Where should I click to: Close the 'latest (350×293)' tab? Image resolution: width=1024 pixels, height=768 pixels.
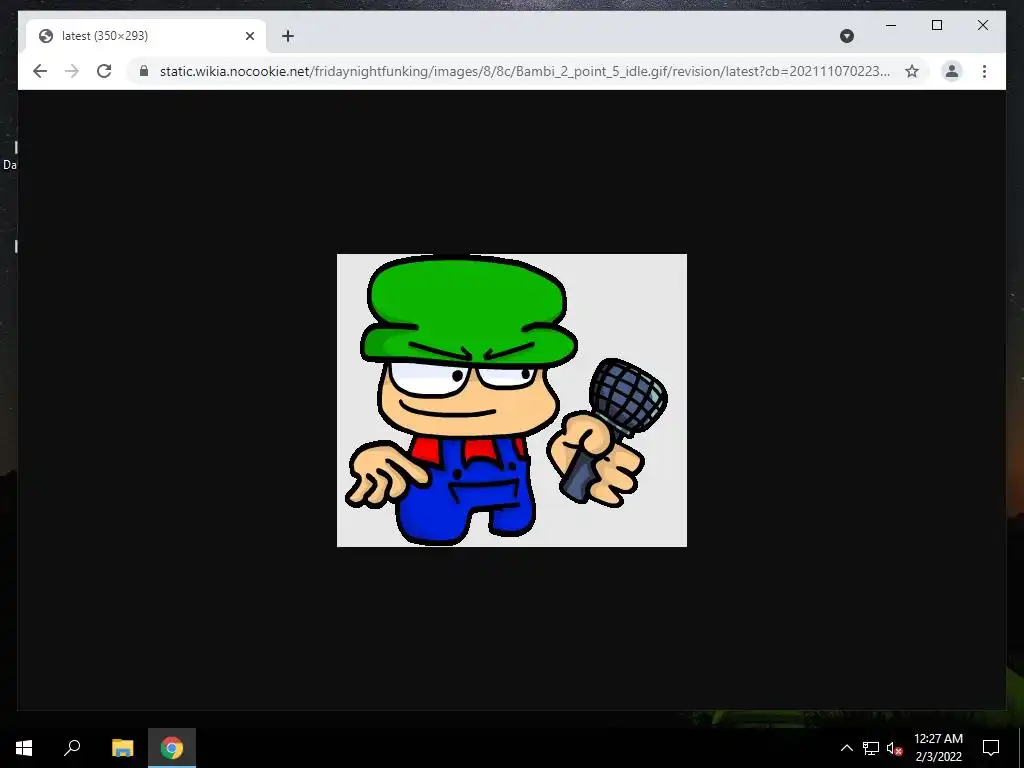click(x=249, y=36)
